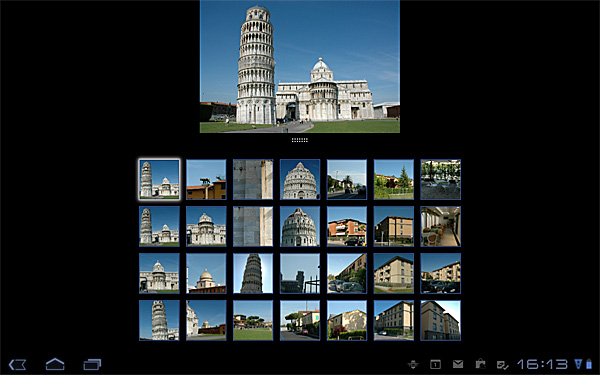Select the backlit tower against sun thumbnail
Image resolution: width=600 pixels, height=375 pixels.
253,273
